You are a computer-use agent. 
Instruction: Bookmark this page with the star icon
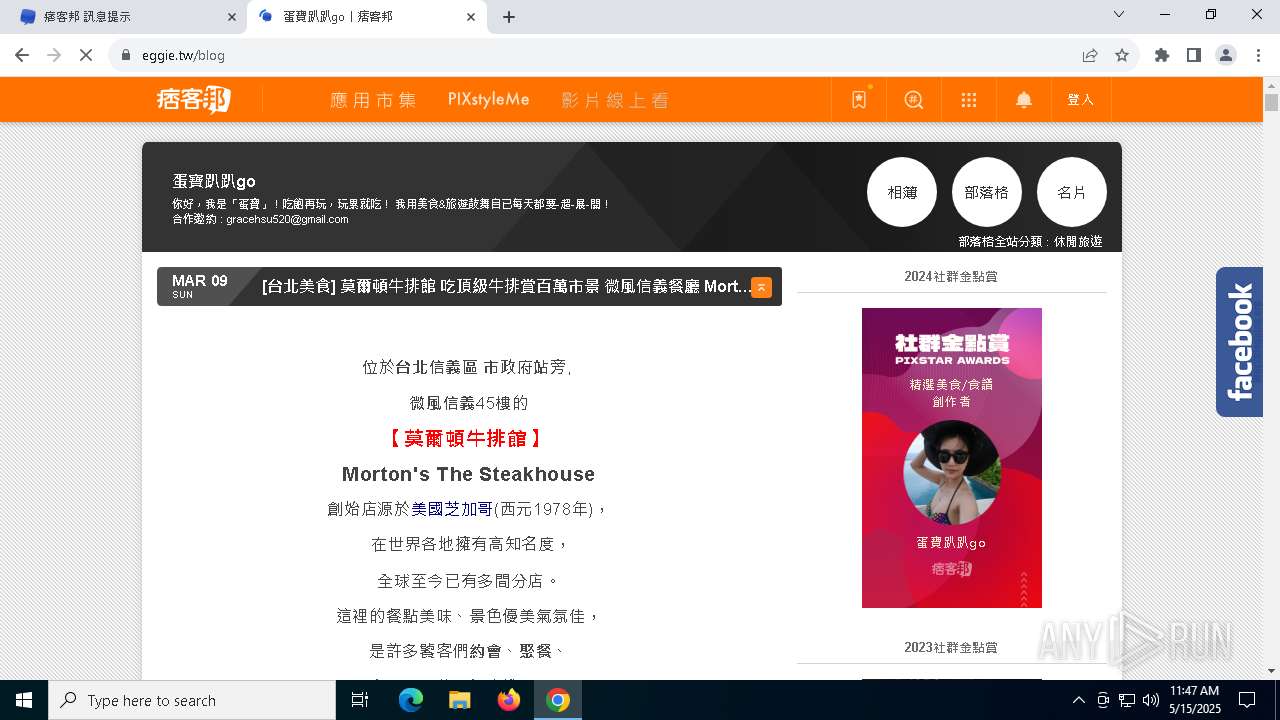1122,55
